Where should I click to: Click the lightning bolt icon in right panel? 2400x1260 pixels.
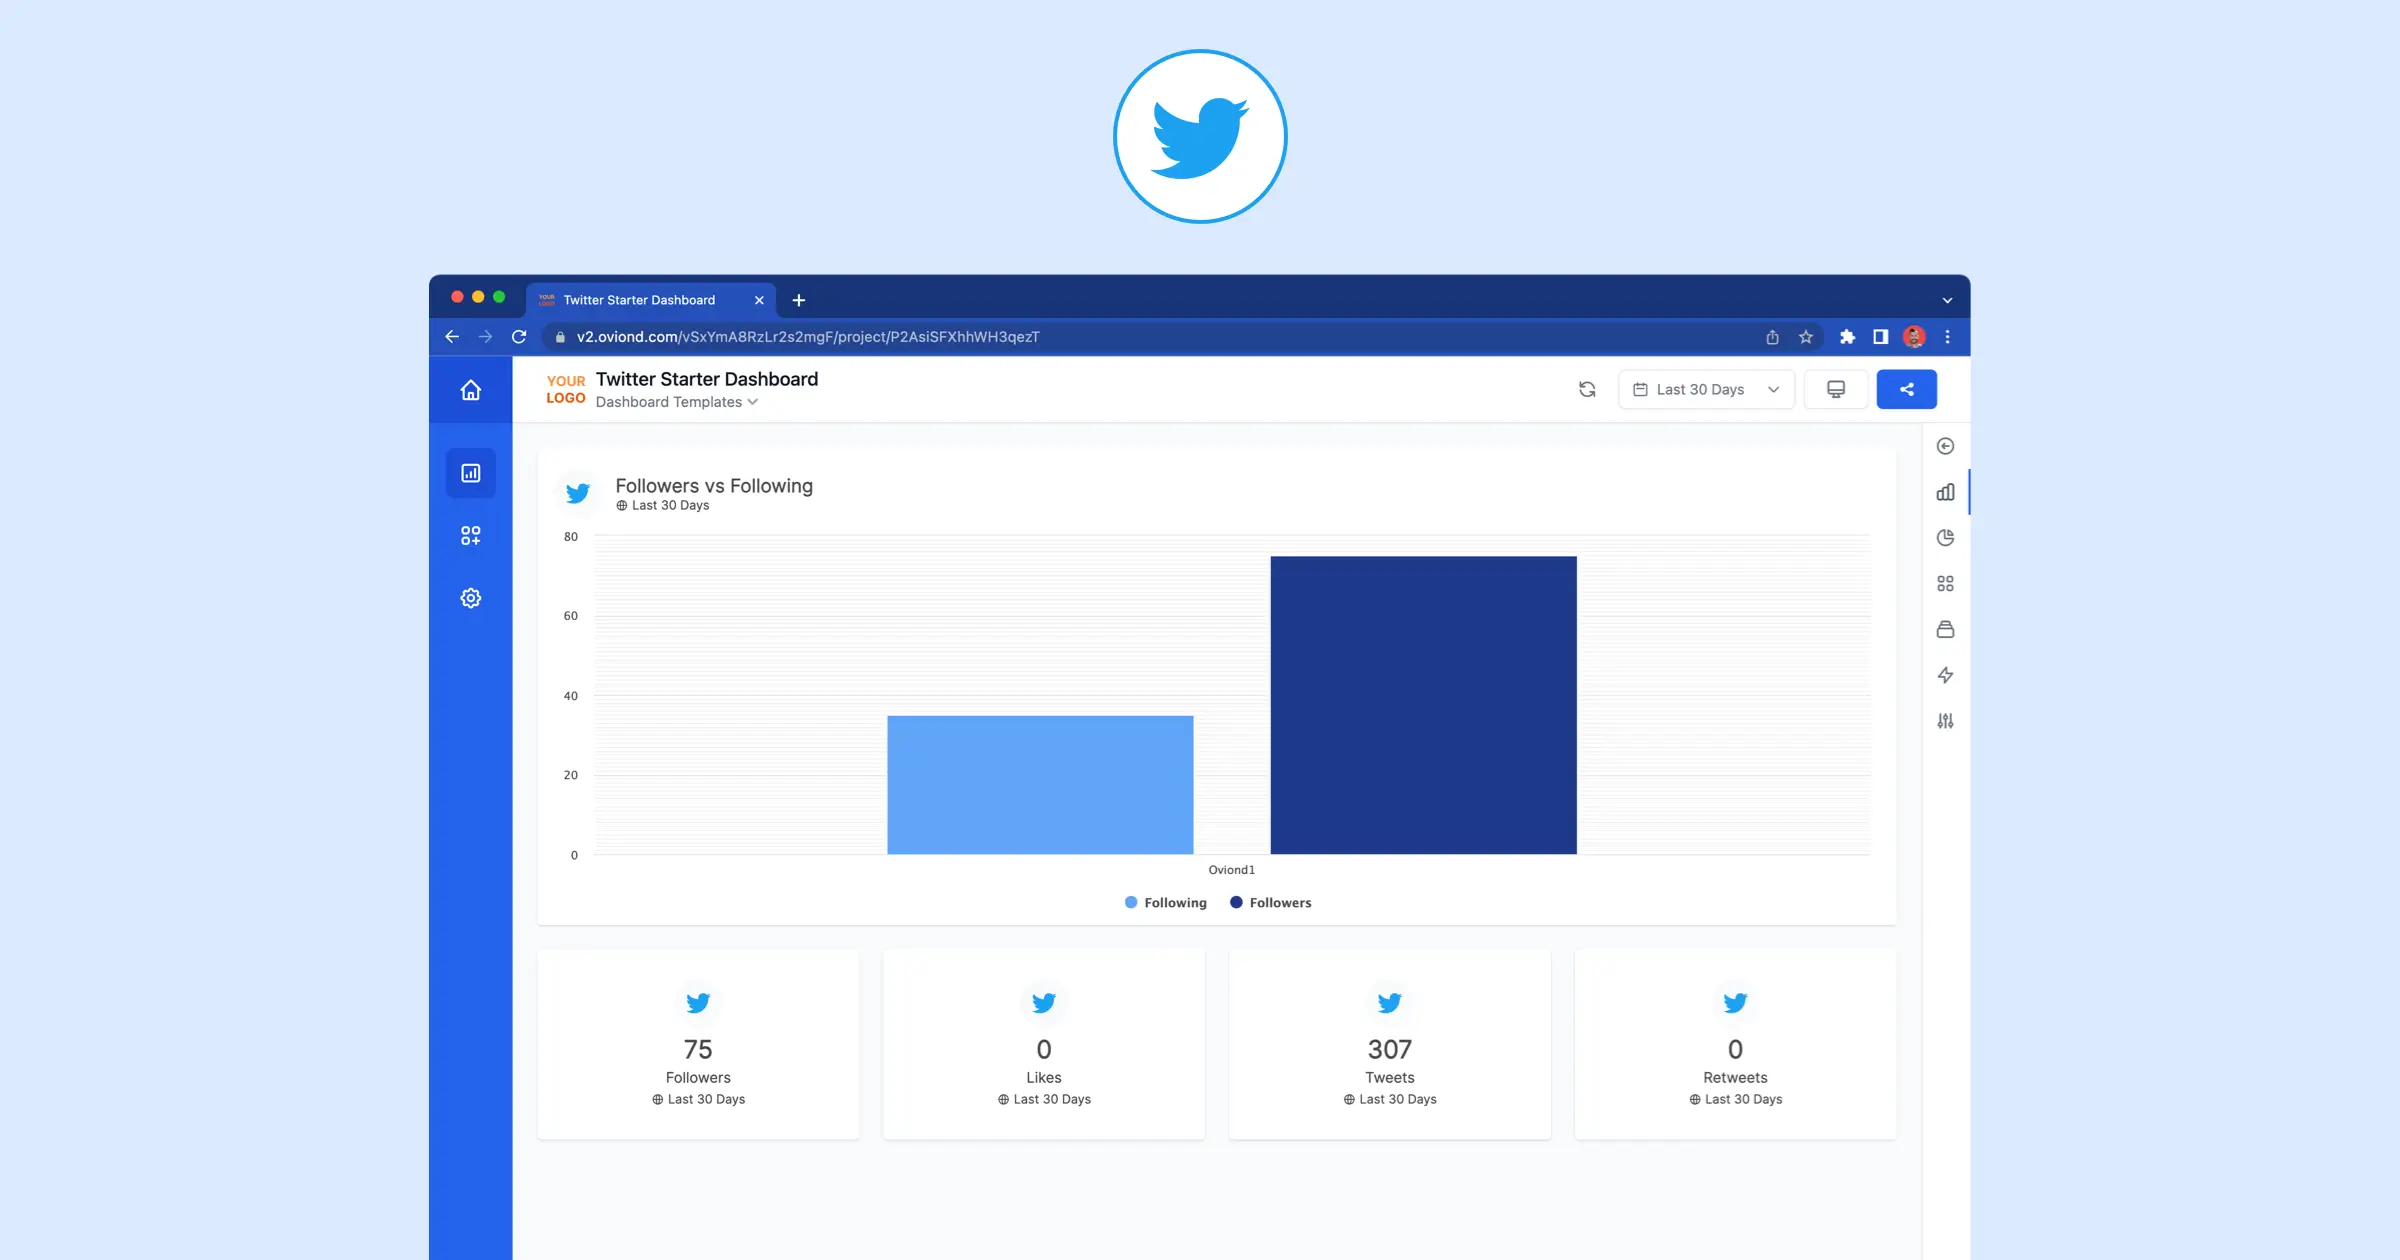tap(1945, 675)
